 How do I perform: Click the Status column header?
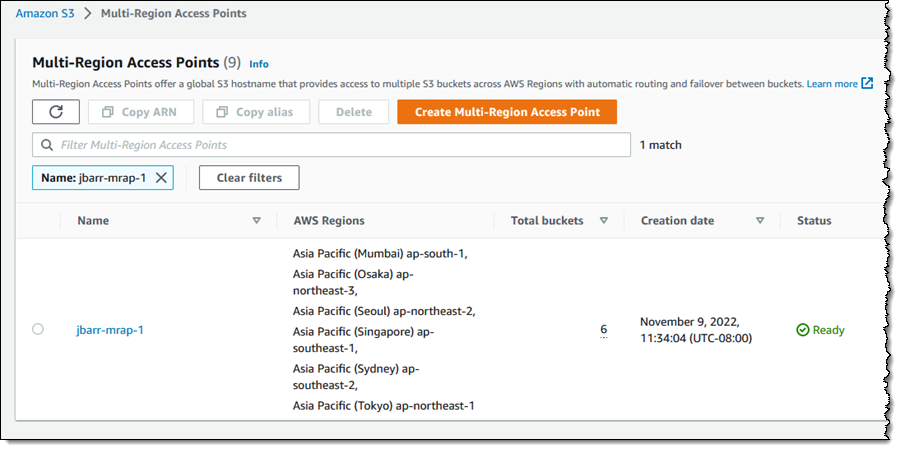(814, 221)
